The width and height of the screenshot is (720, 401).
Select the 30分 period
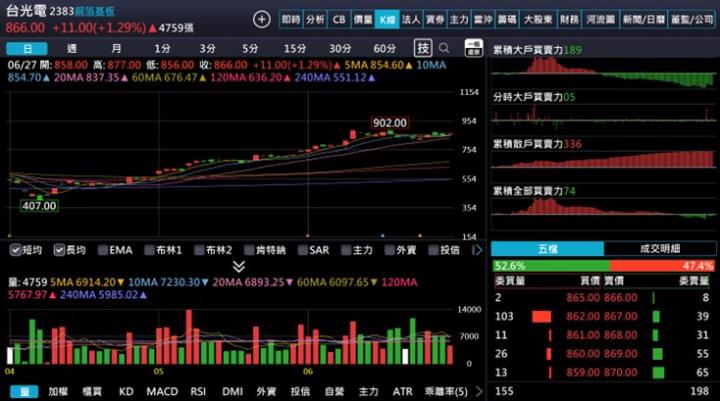point(340,48)
